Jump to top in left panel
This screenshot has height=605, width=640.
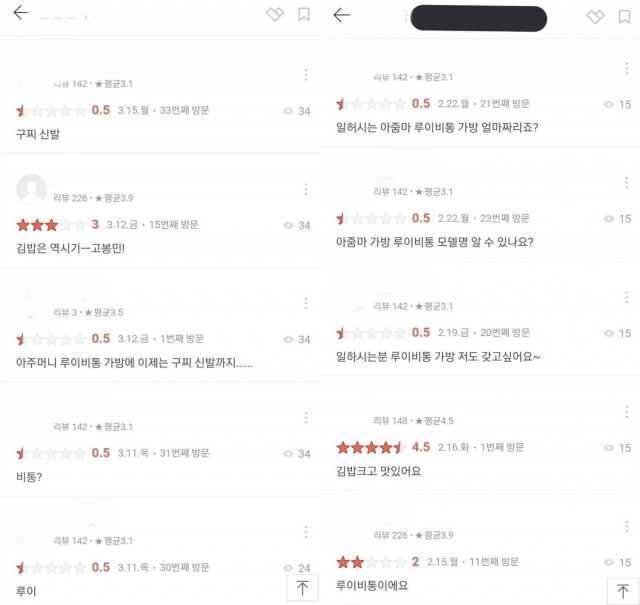[302, 588]
